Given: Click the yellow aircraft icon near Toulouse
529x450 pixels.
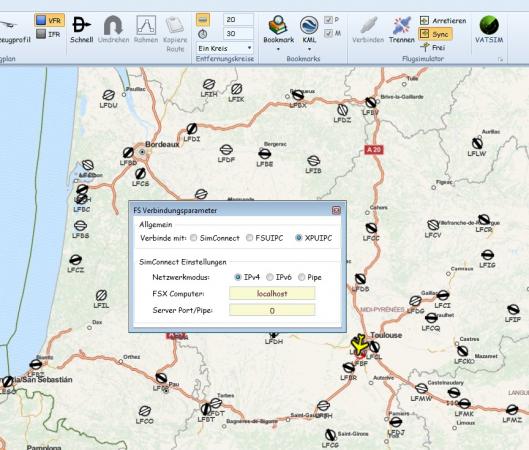Looking at the screenshot, I should tap(360, 344).
